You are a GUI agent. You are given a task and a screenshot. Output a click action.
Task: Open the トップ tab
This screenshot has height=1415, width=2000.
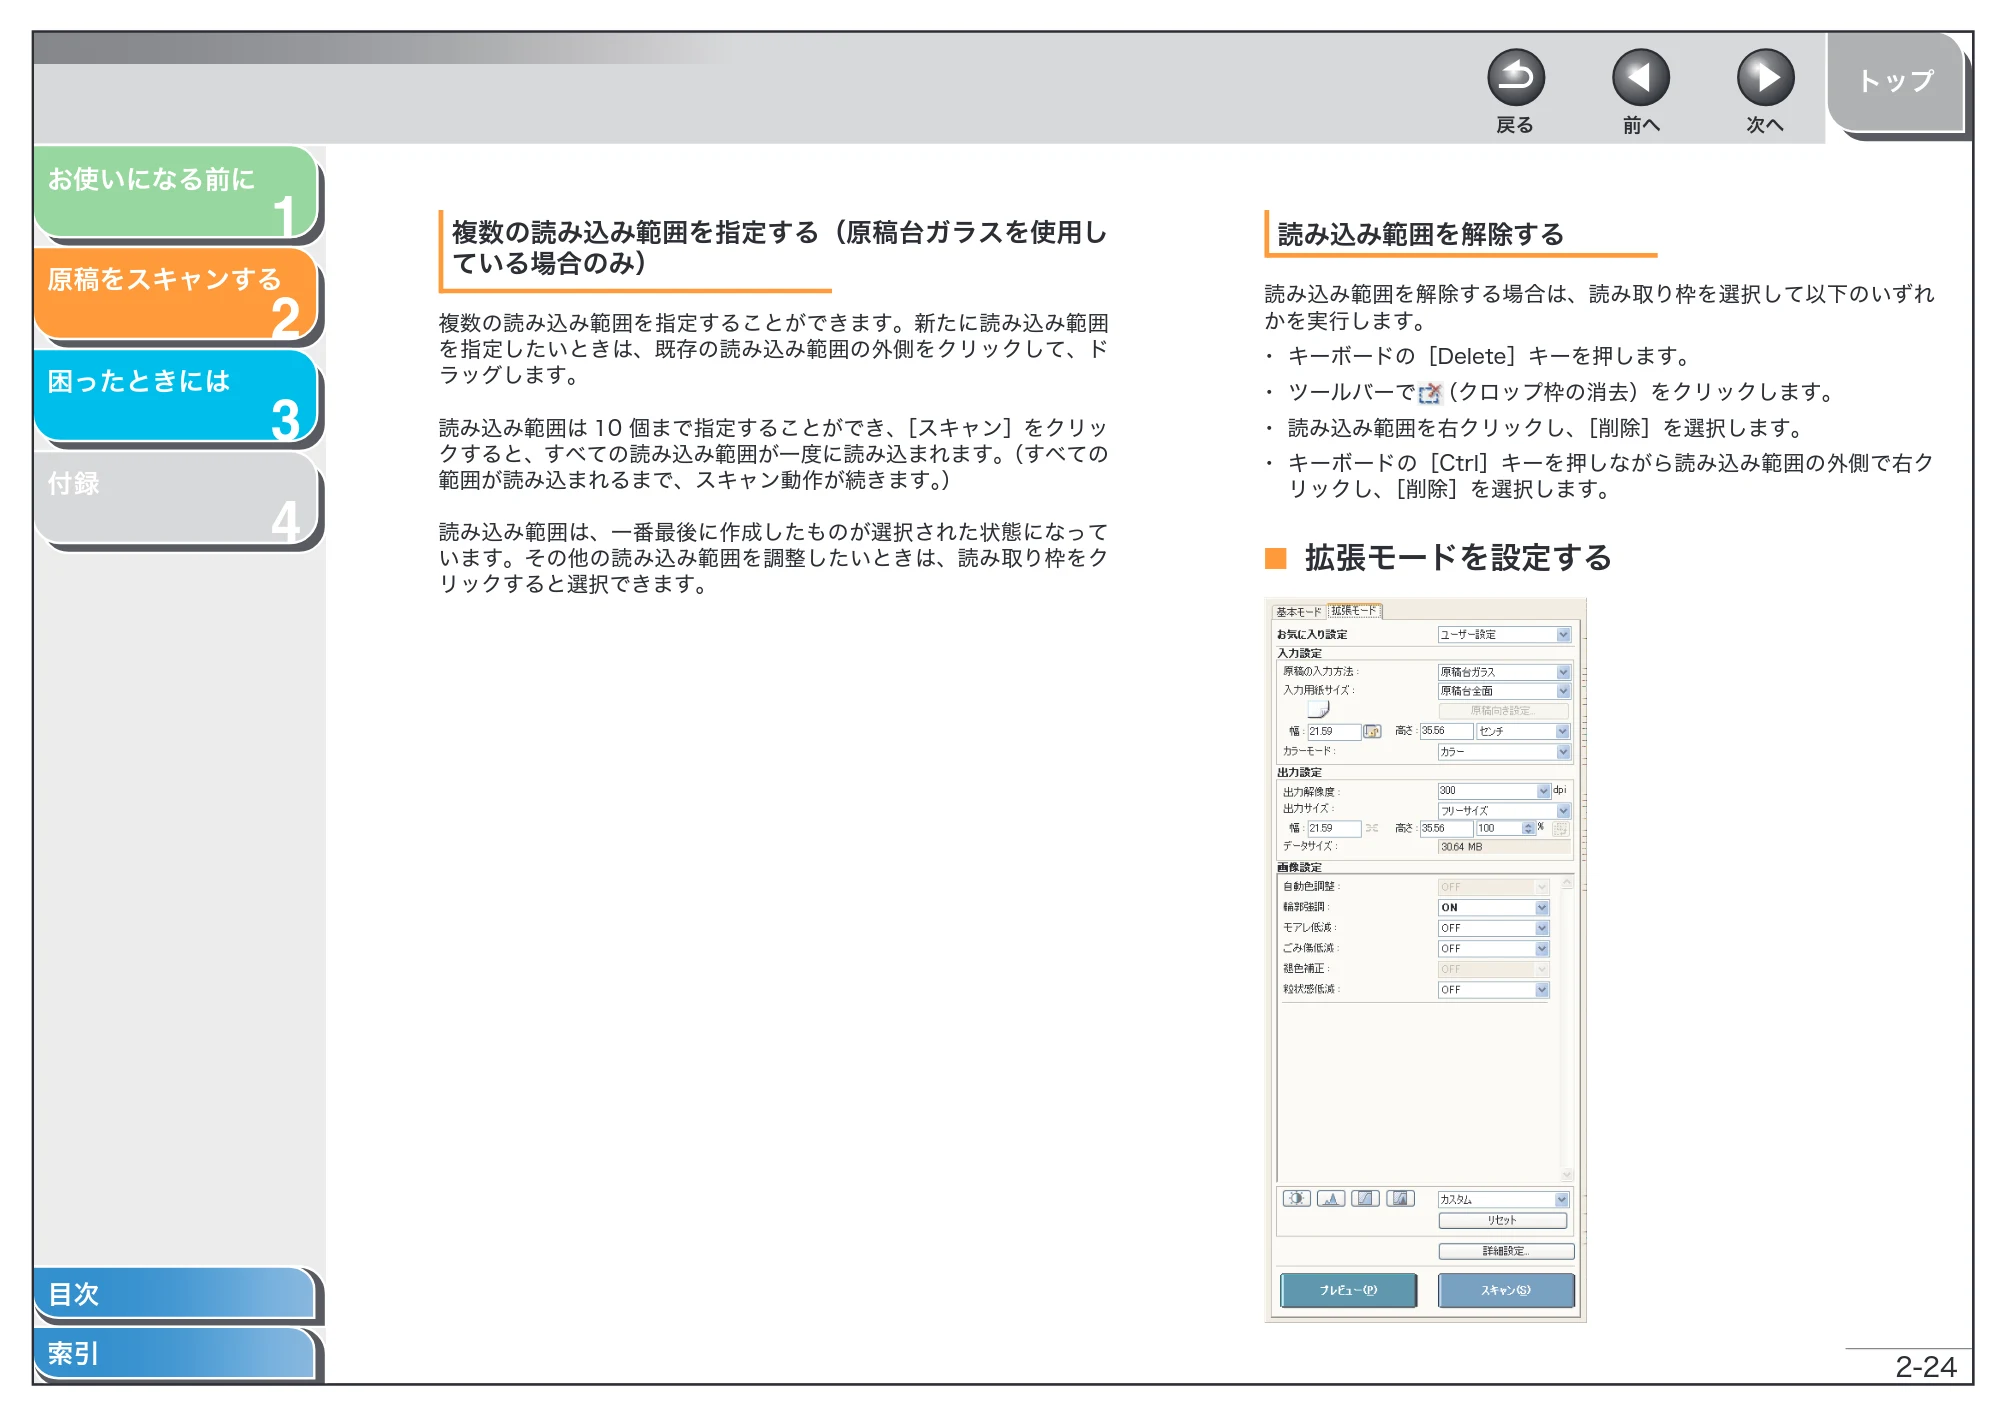point(1895,82)
